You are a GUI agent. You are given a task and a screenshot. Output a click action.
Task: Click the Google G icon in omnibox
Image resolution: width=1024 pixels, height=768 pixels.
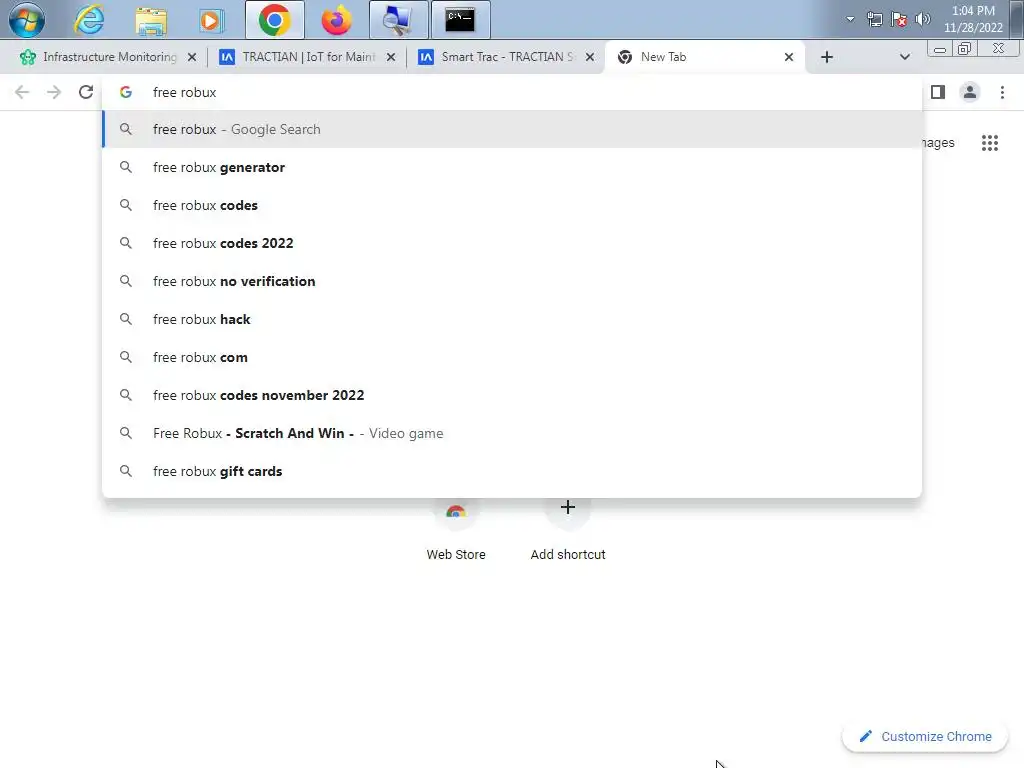coord(126,92)
